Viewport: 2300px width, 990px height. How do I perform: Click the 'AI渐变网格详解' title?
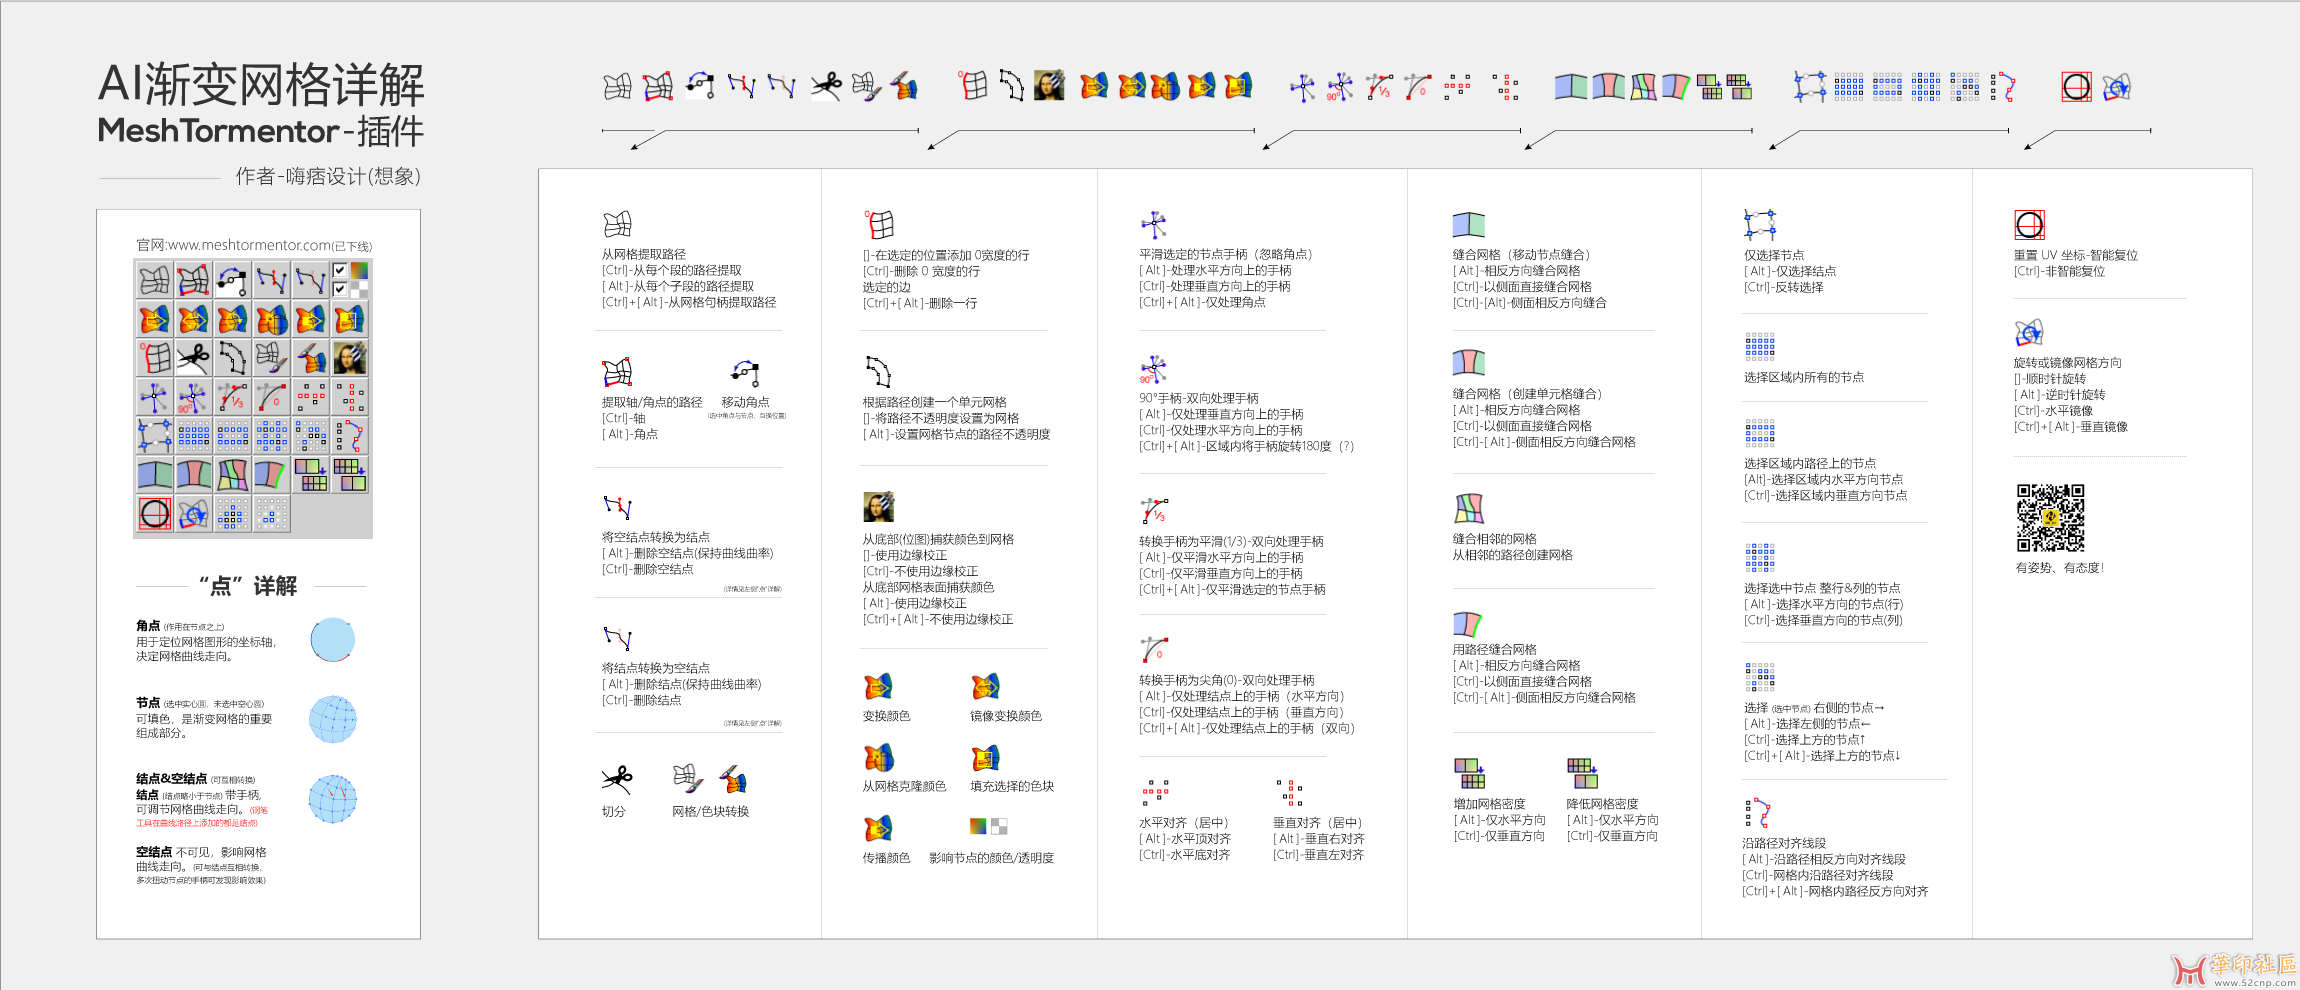[262, 84]
